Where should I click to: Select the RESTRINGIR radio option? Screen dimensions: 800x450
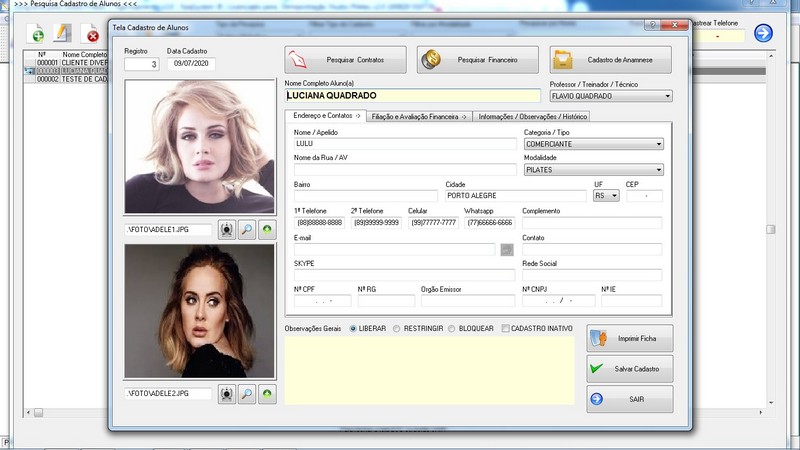[x=396, y=329]
